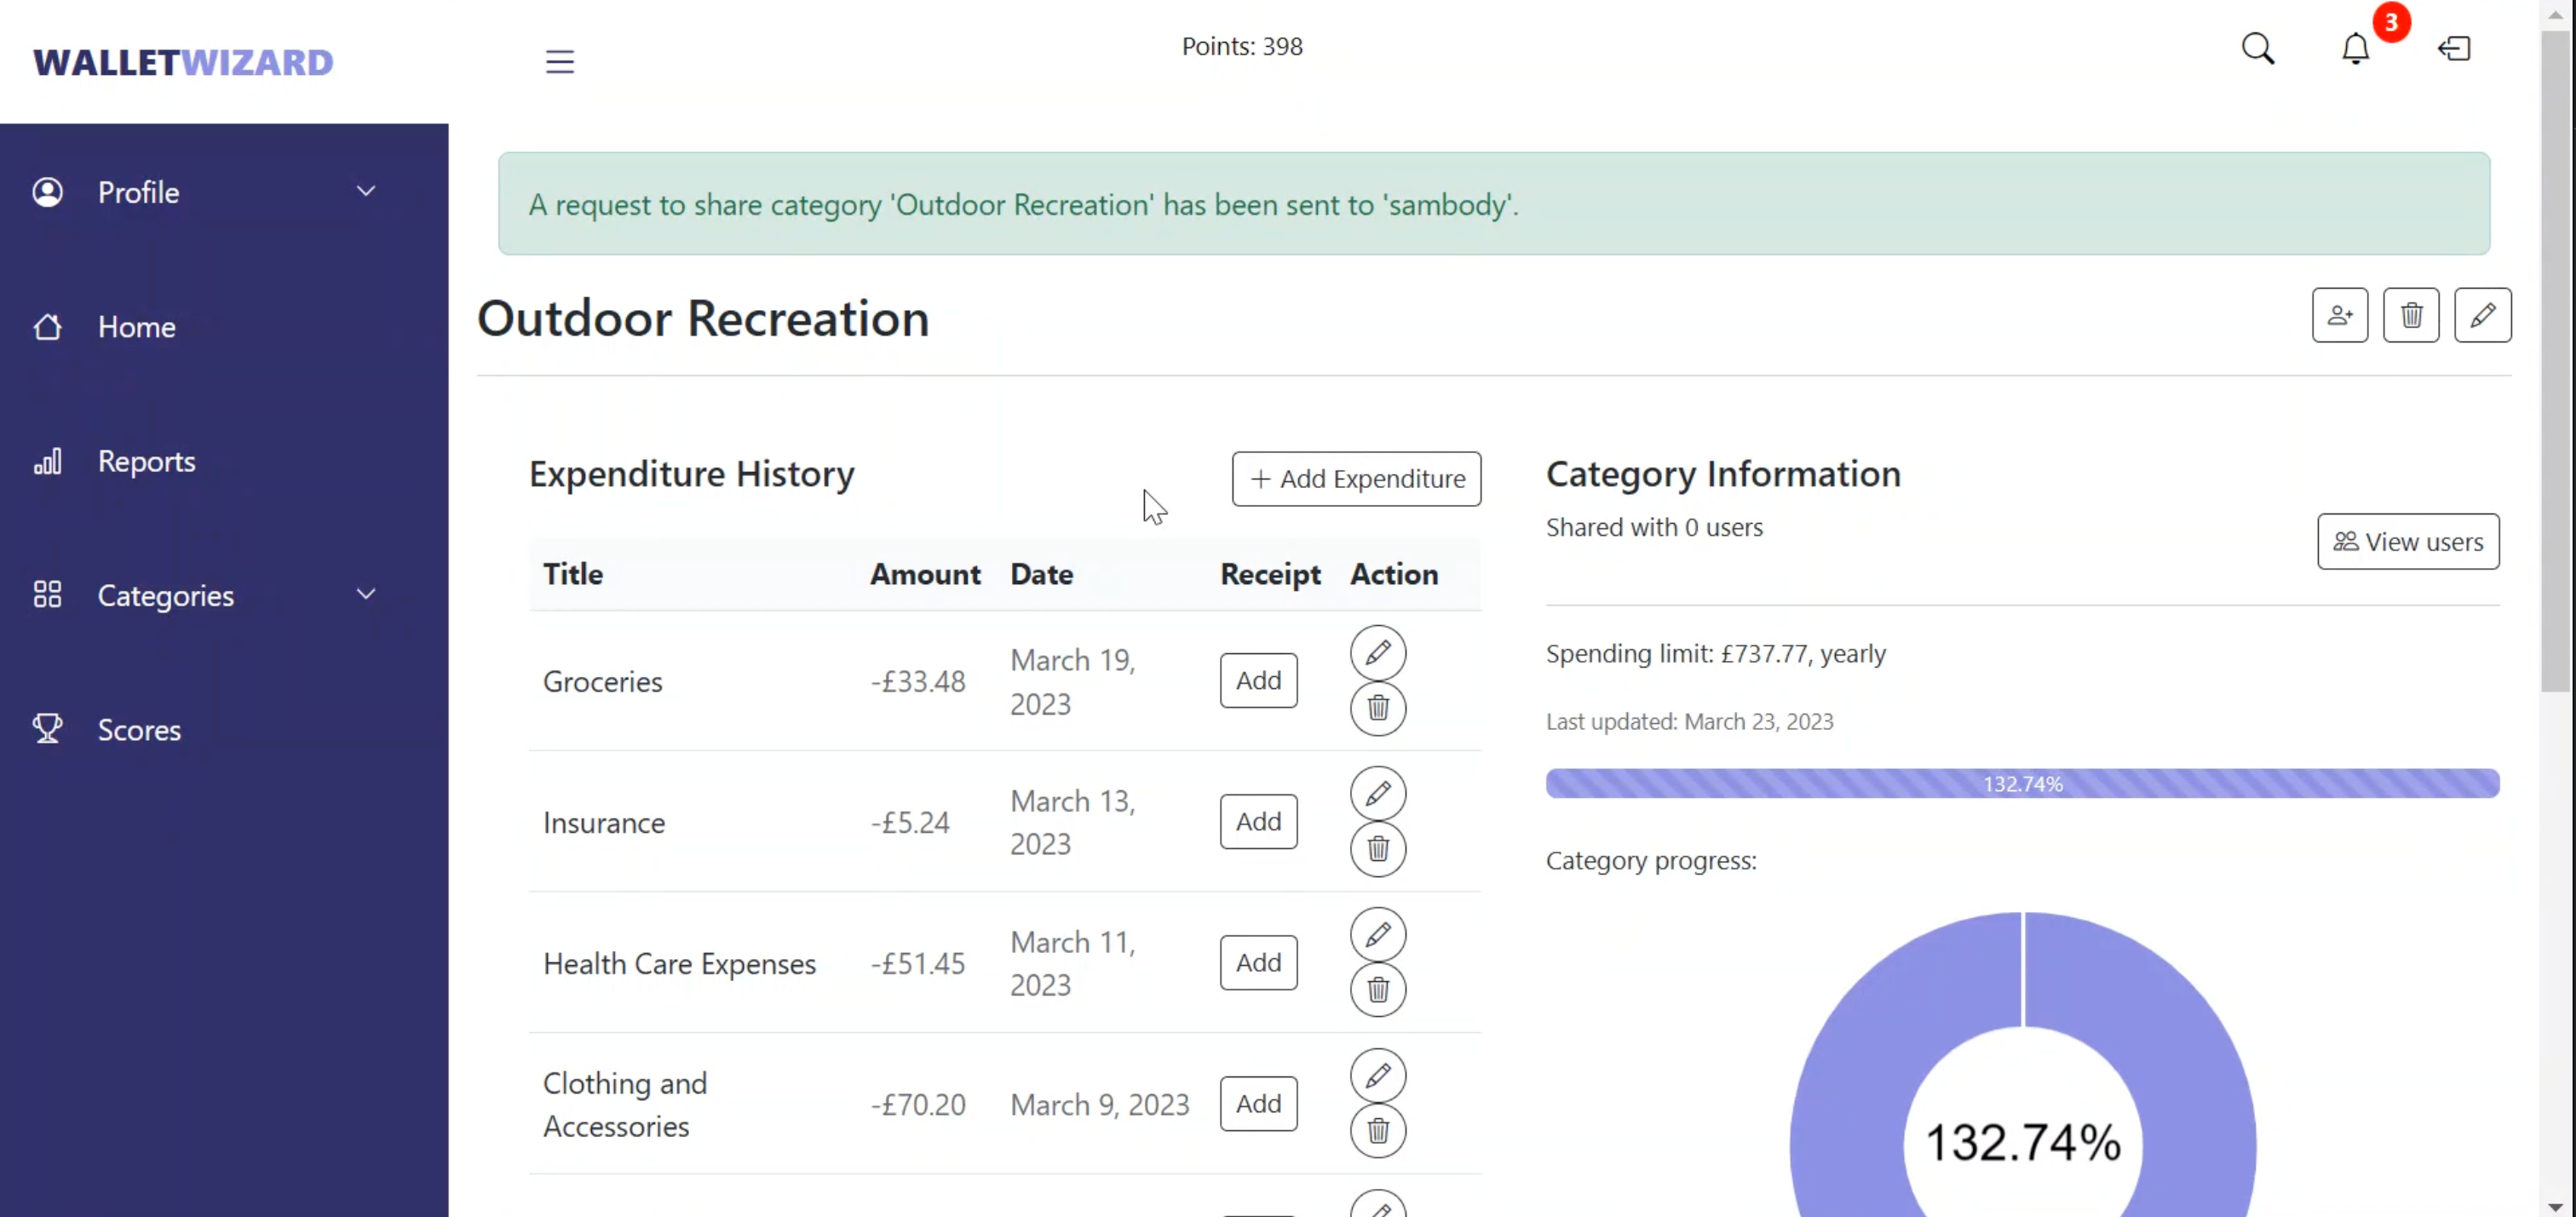Viewport: 2576px width, 1217px height.
Task: Add receipt for Groceries
Action: click(x=1257, y=681)
